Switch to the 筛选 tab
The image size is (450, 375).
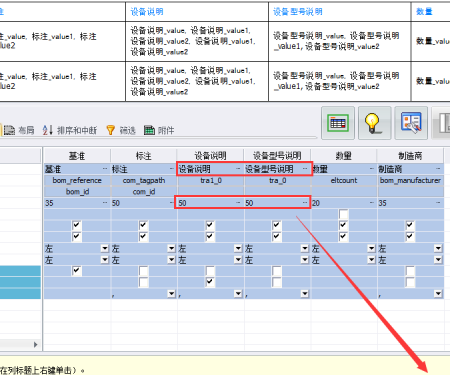121,130
